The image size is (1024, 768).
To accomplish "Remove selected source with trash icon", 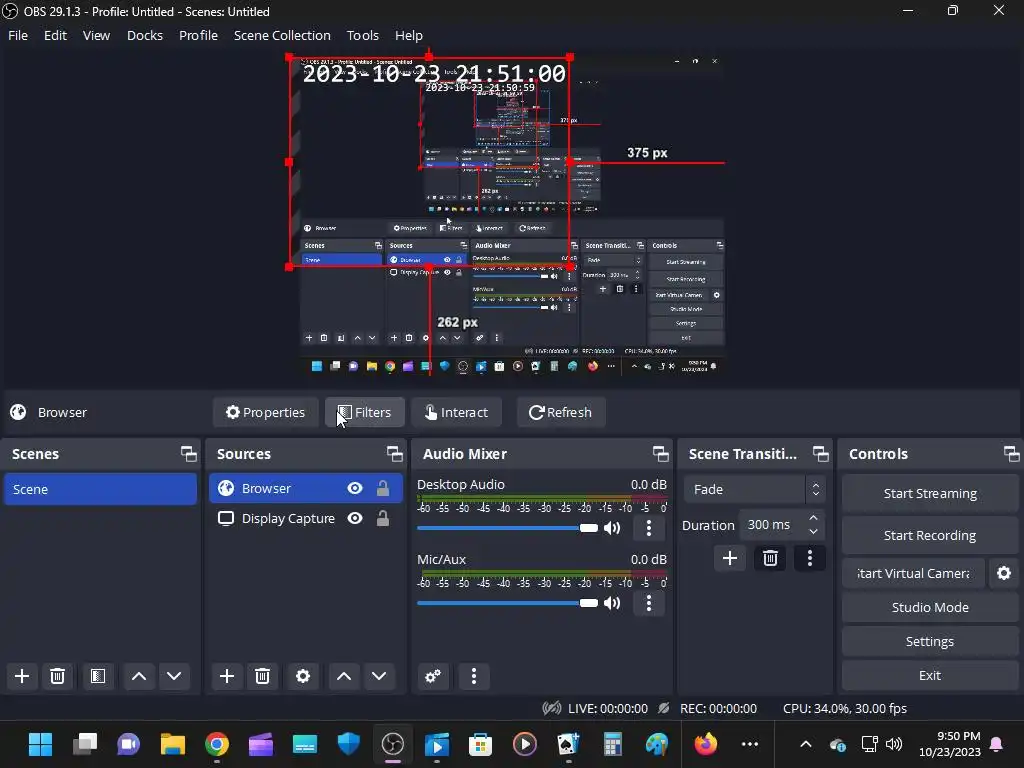I will click(x=263, y=676).
